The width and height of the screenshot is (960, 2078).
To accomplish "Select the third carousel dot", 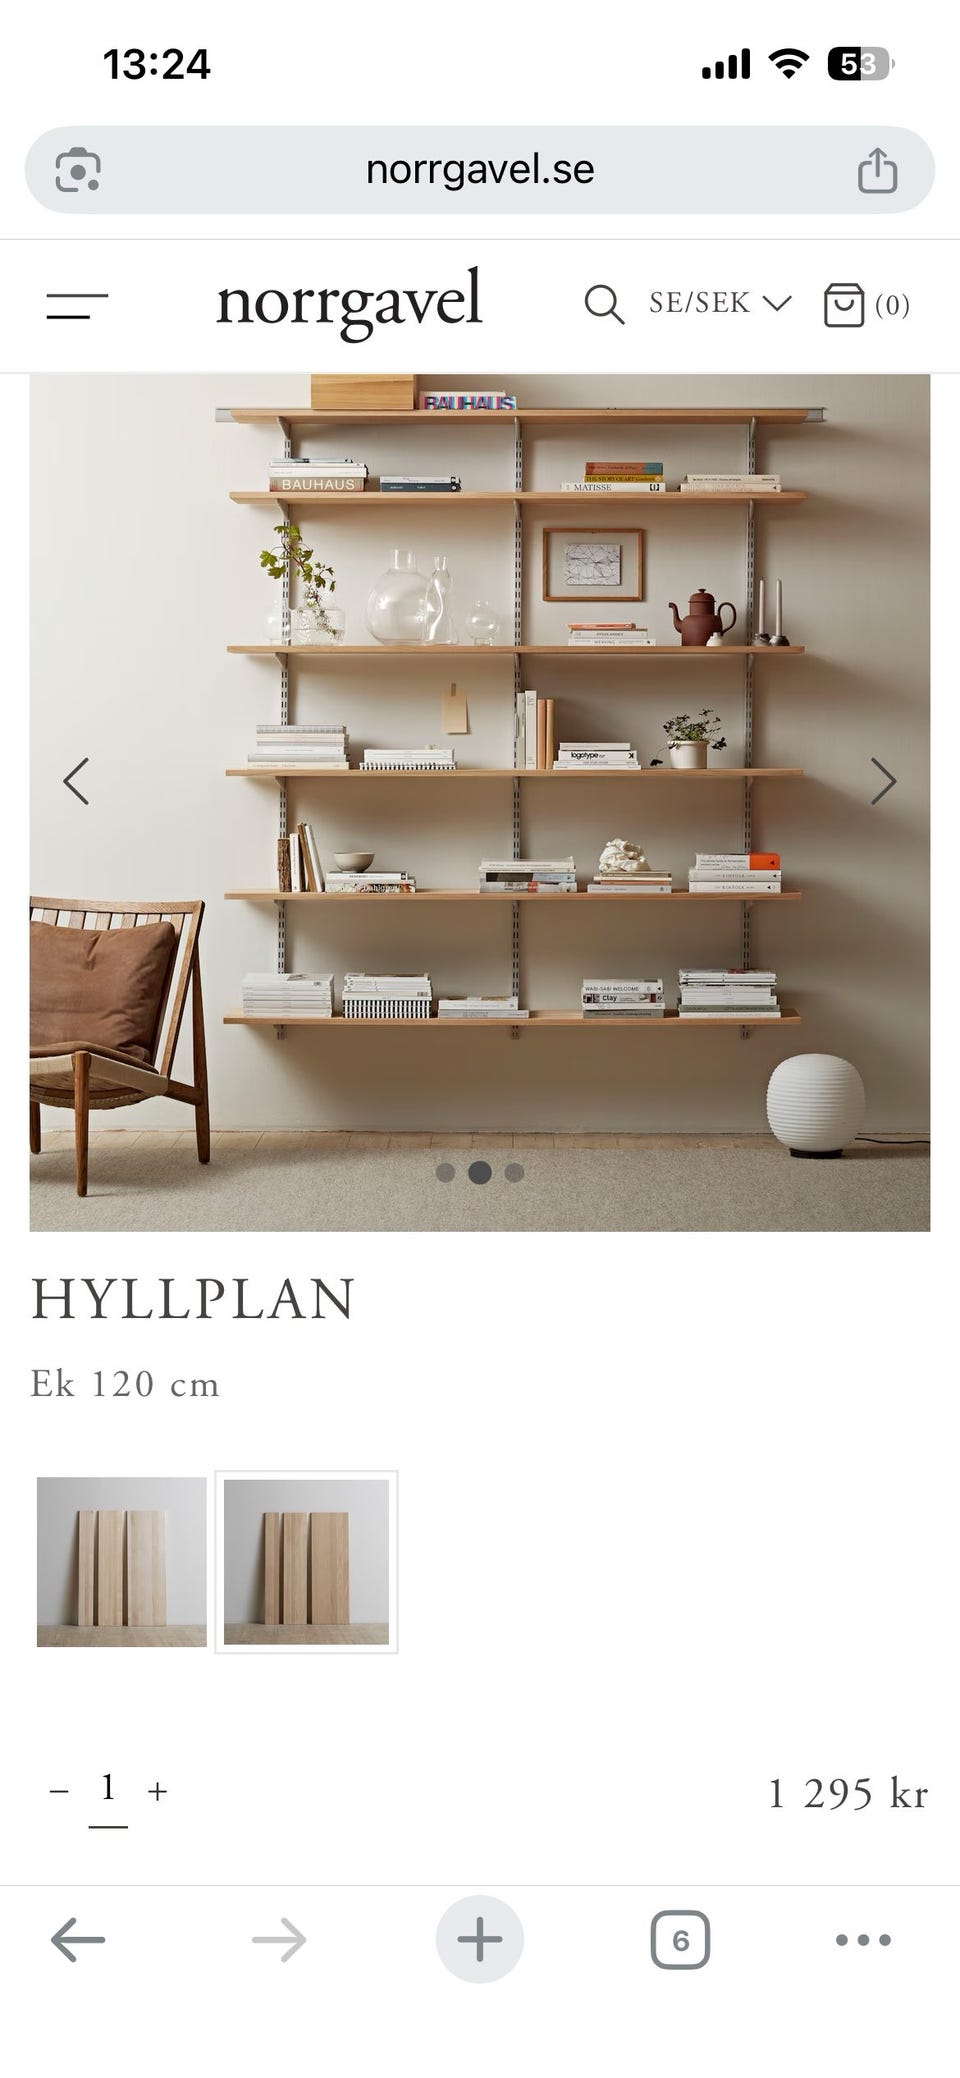I will click(x=514, y=1172).
